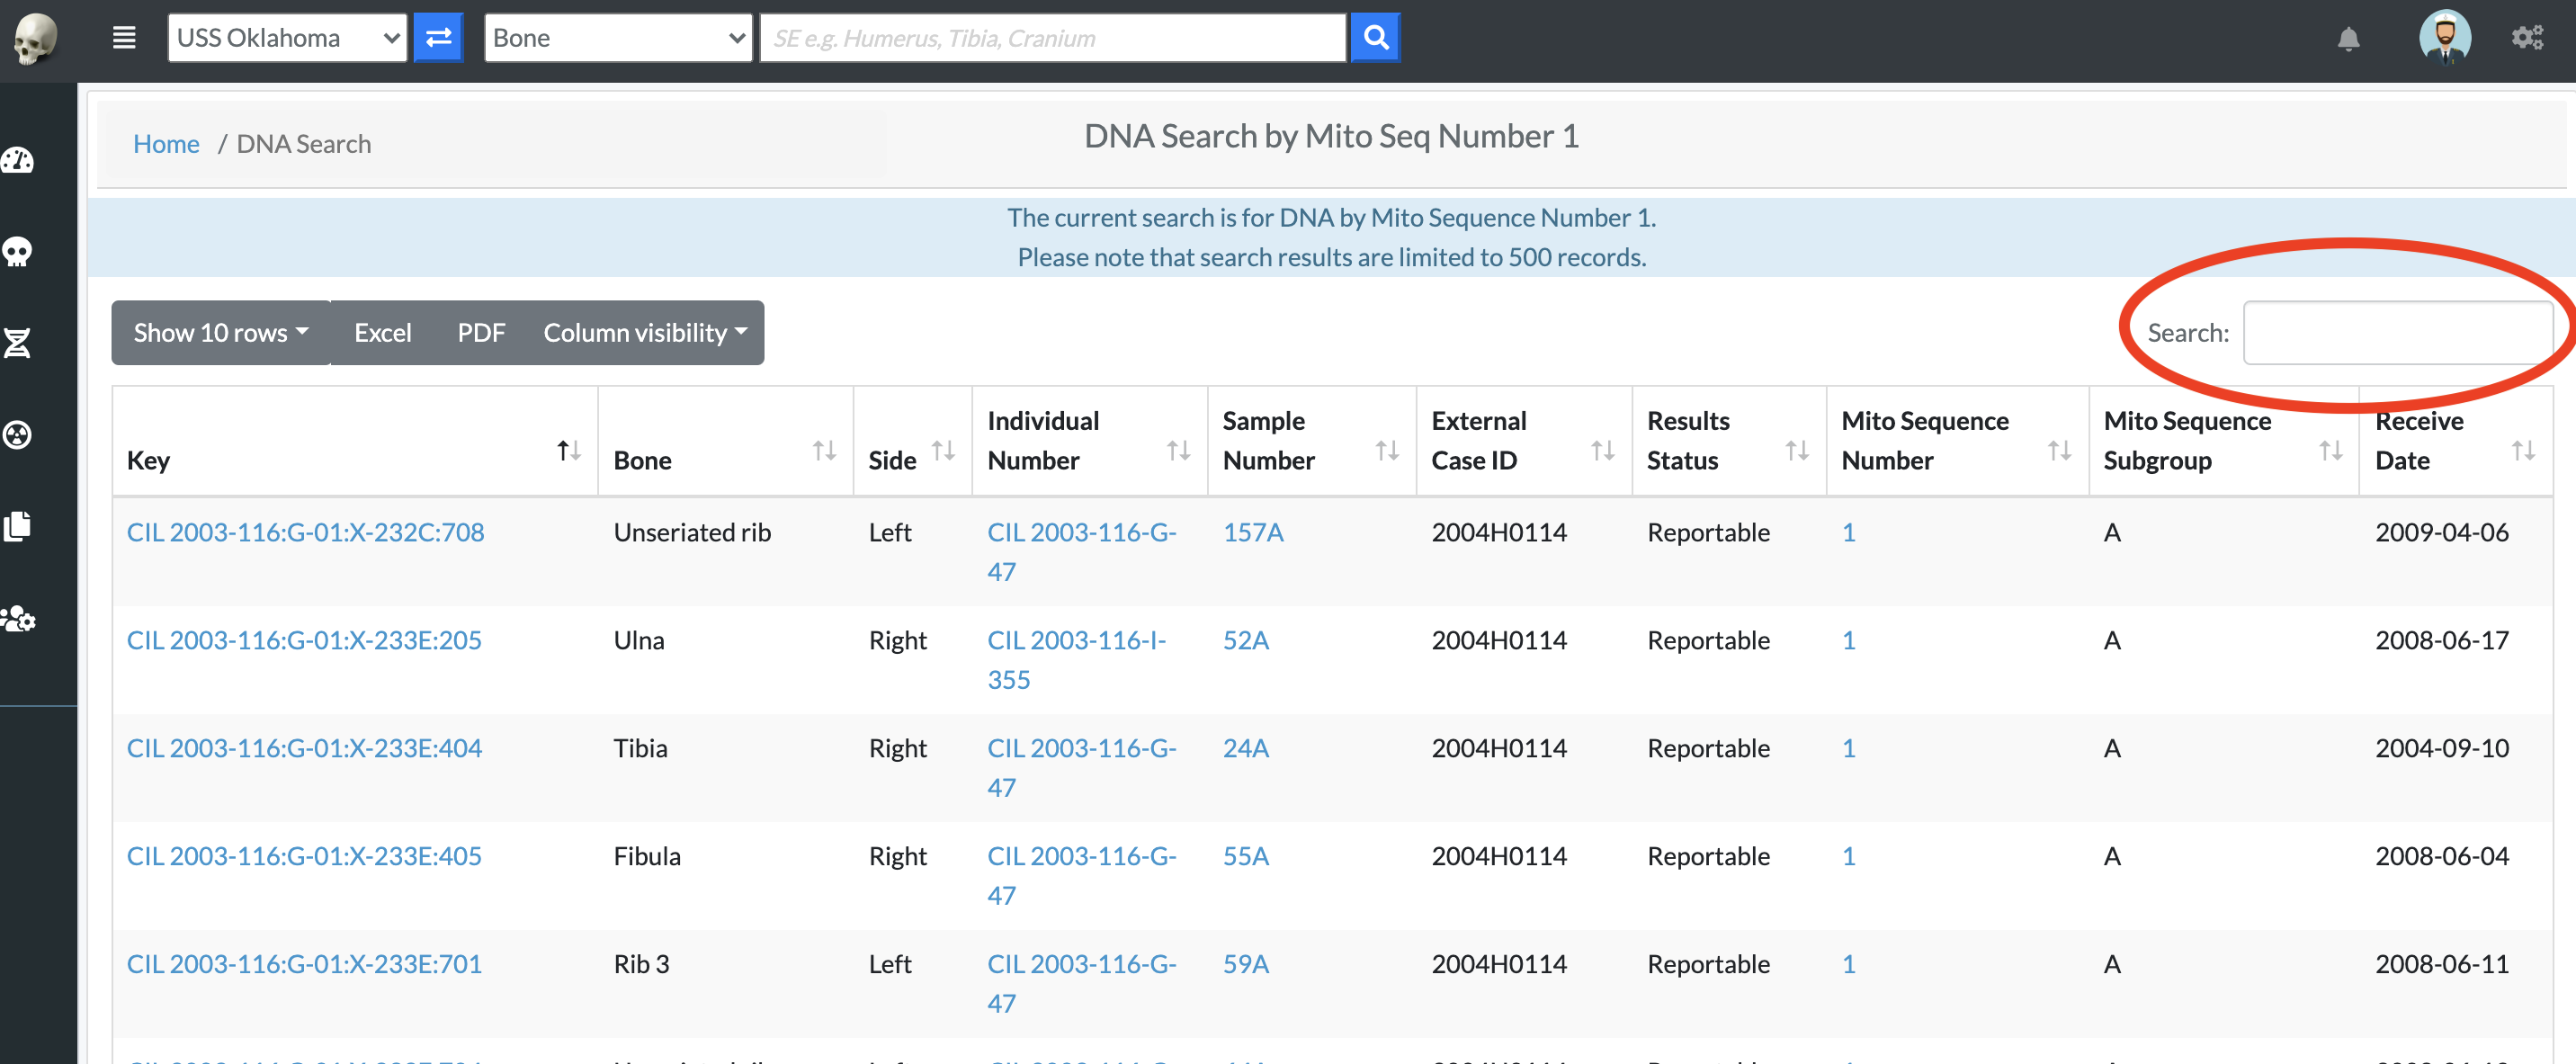Image resolution: width=2576 pixels, height=1064 pixels.
Task: Click the DNA Search breadcrumb text
Action: [x=303, y=144]
